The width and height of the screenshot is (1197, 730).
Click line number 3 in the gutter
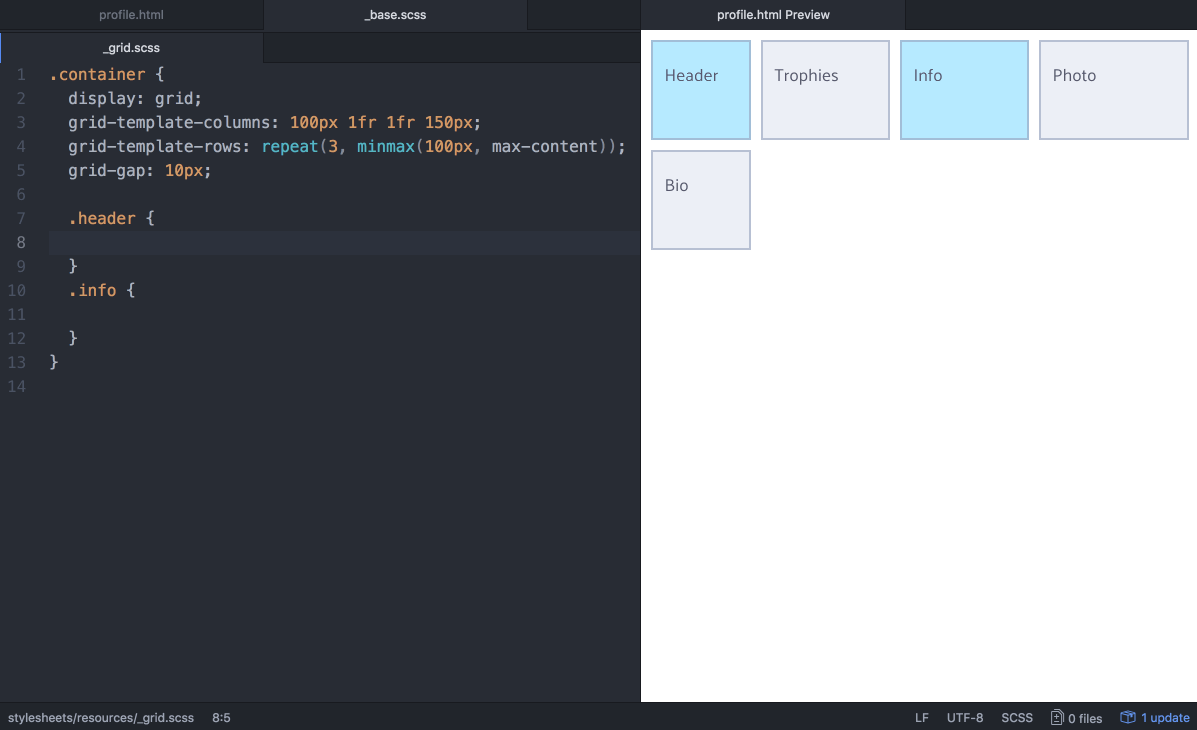[21, 122]
